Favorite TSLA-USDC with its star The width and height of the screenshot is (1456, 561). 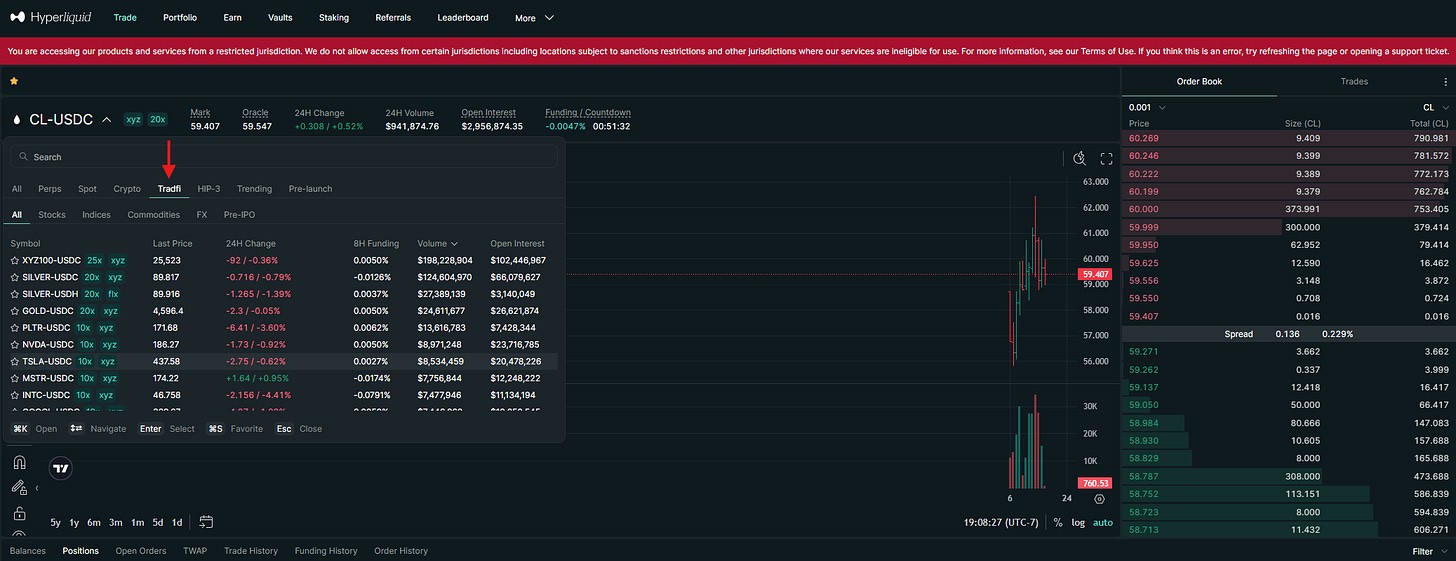[15, 361]
